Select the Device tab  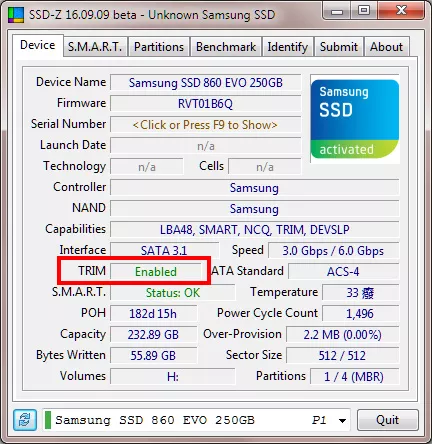pyautogui.click(x=38, y=45)
